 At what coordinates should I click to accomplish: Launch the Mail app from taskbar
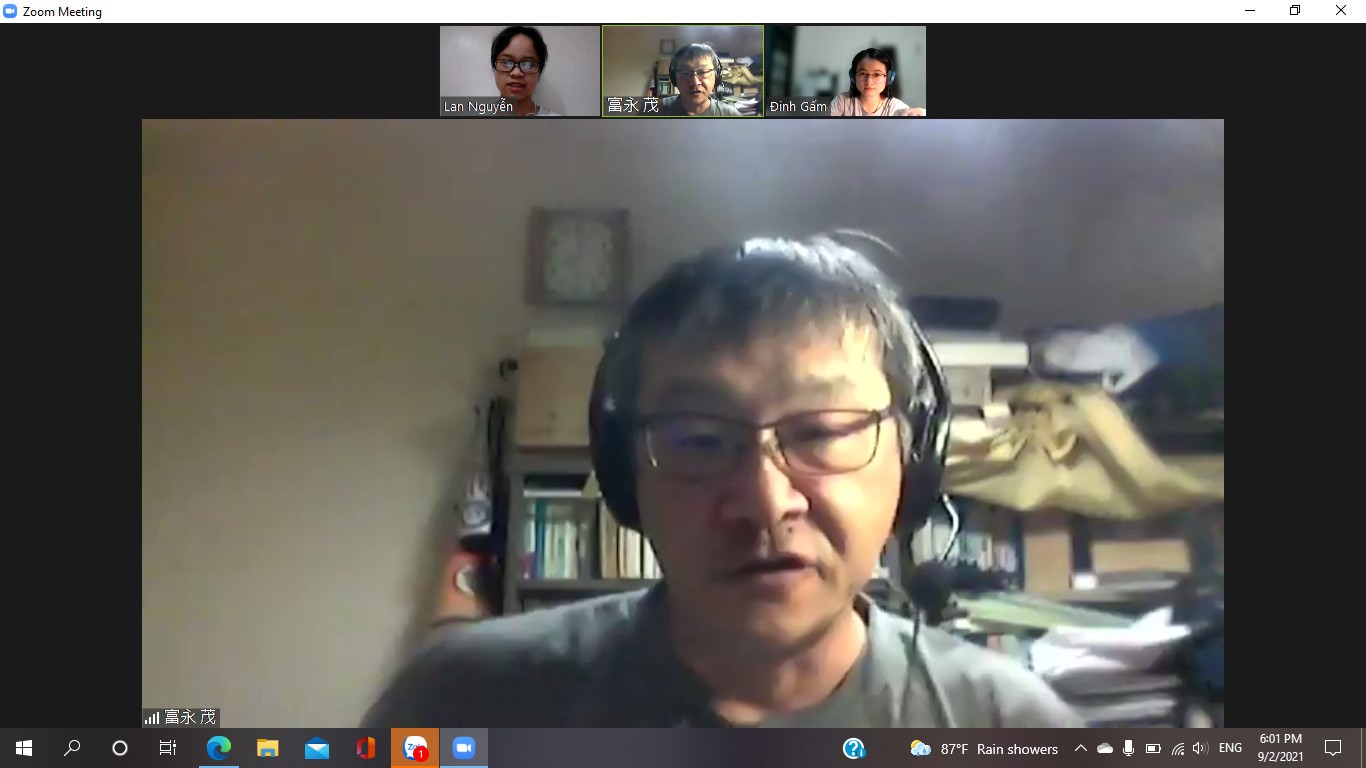pyautogui.click(x=317, y=748)
